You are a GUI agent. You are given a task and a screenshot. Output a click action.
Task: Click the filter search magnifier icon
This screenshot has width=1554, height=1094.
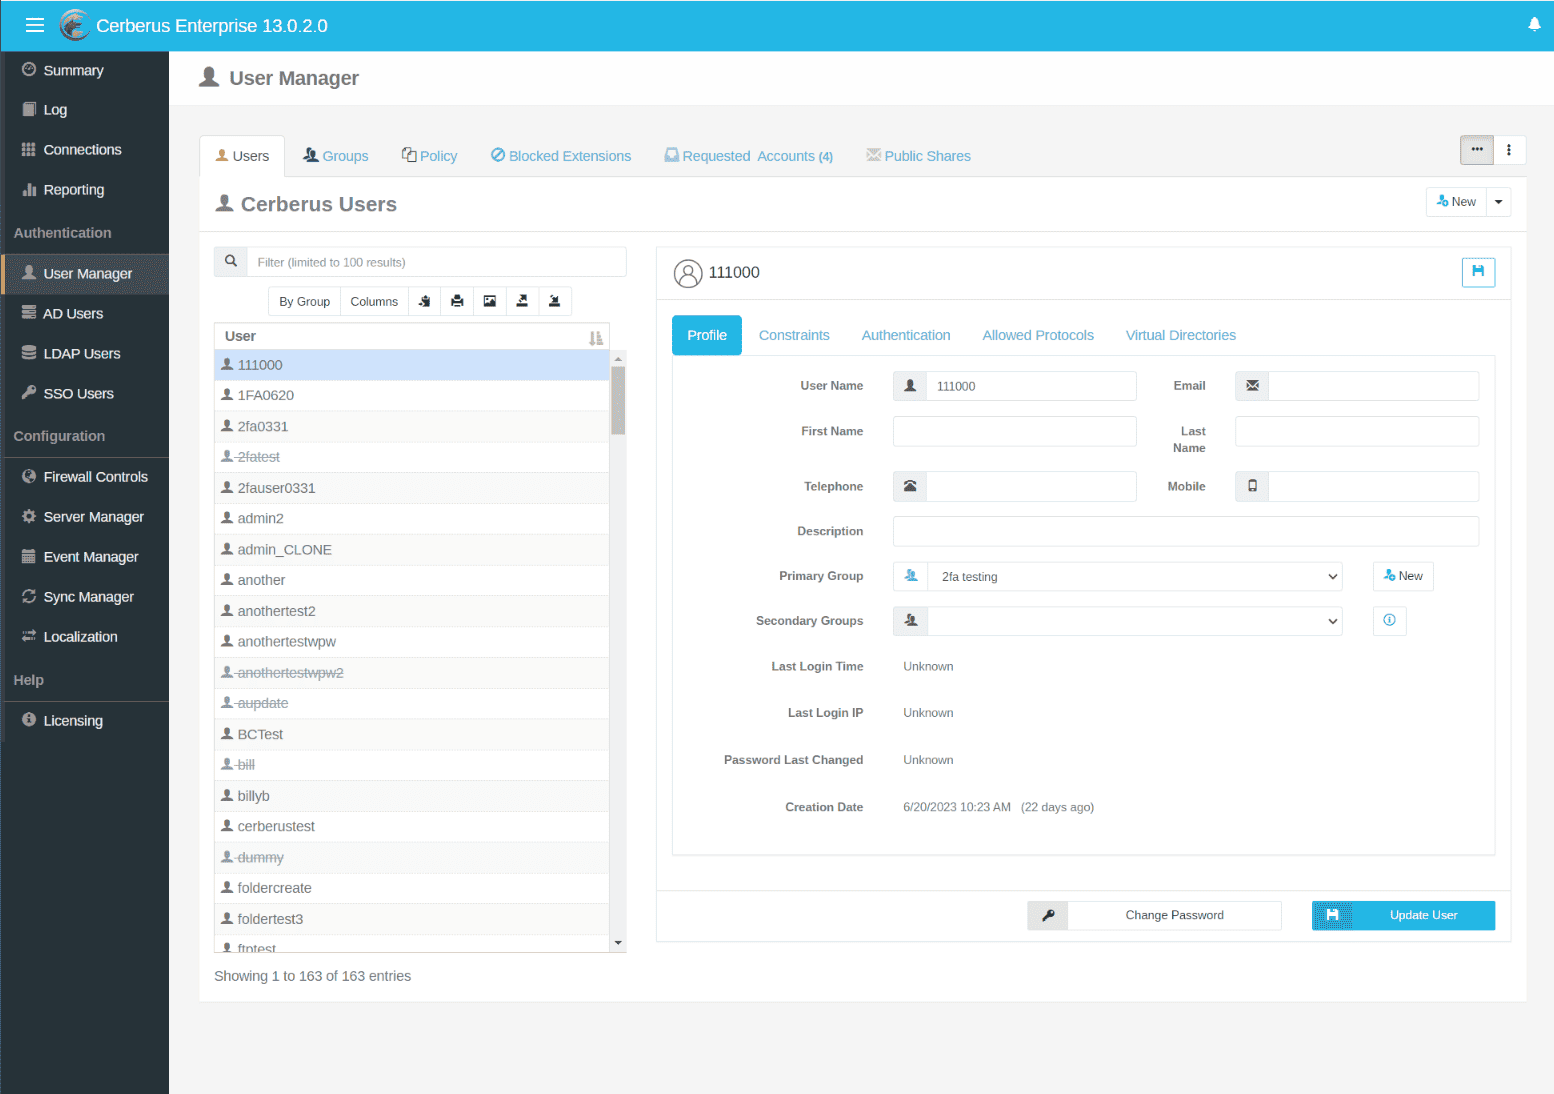(231, 261)
